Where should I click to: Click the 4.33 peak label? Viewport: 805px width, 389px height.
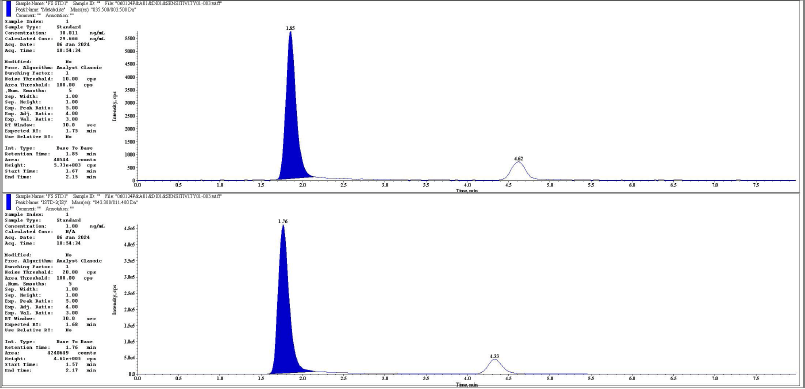coord(494,356)
